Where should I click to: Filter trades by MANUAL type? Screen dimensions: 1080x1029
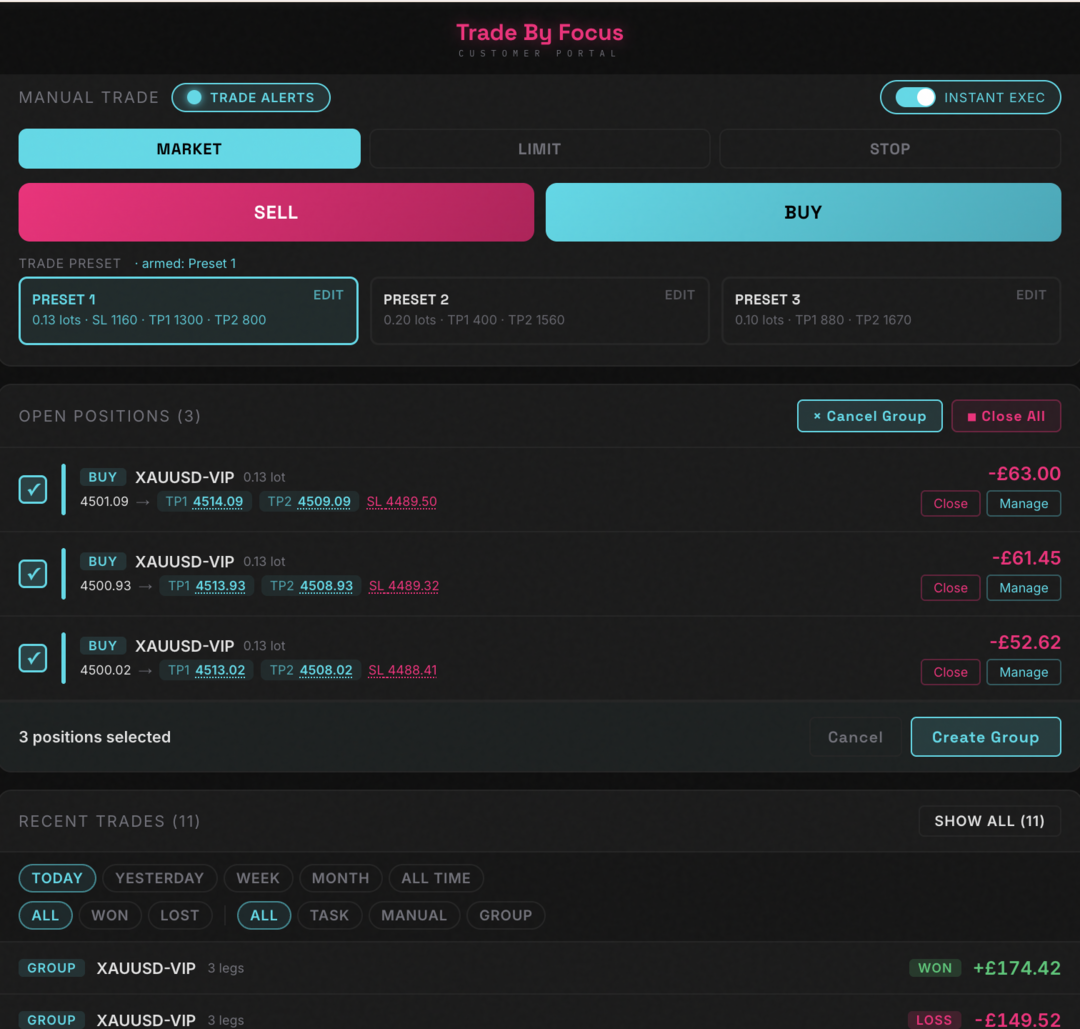click(414, 915)
